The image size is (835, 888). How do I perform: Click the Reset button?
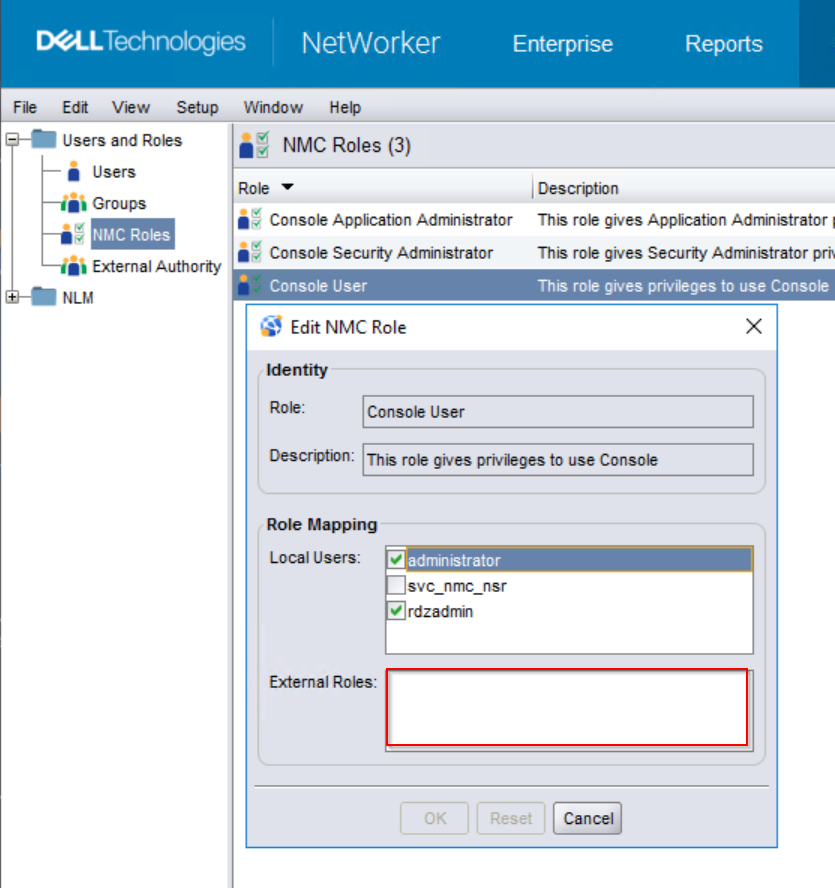pyautogui.click(x=511, y=818)
